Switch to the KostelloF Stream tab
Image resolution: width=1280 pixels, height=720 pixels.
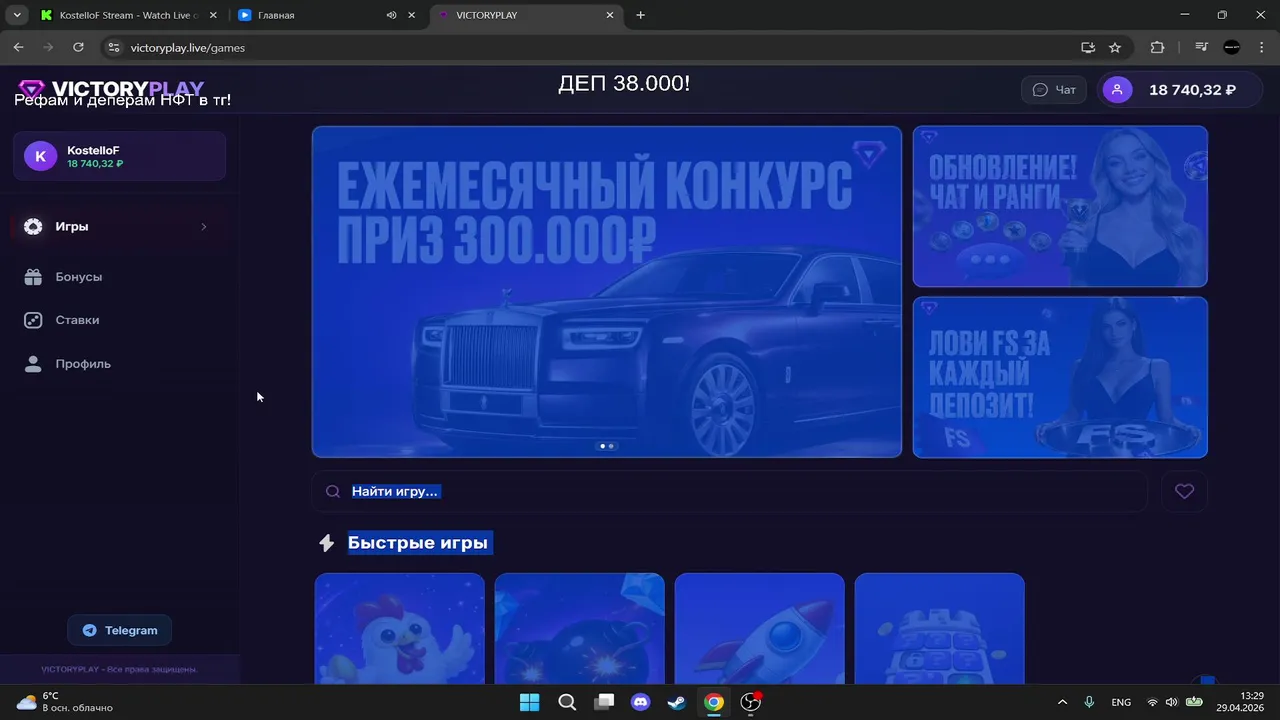[x=130, y=15]
